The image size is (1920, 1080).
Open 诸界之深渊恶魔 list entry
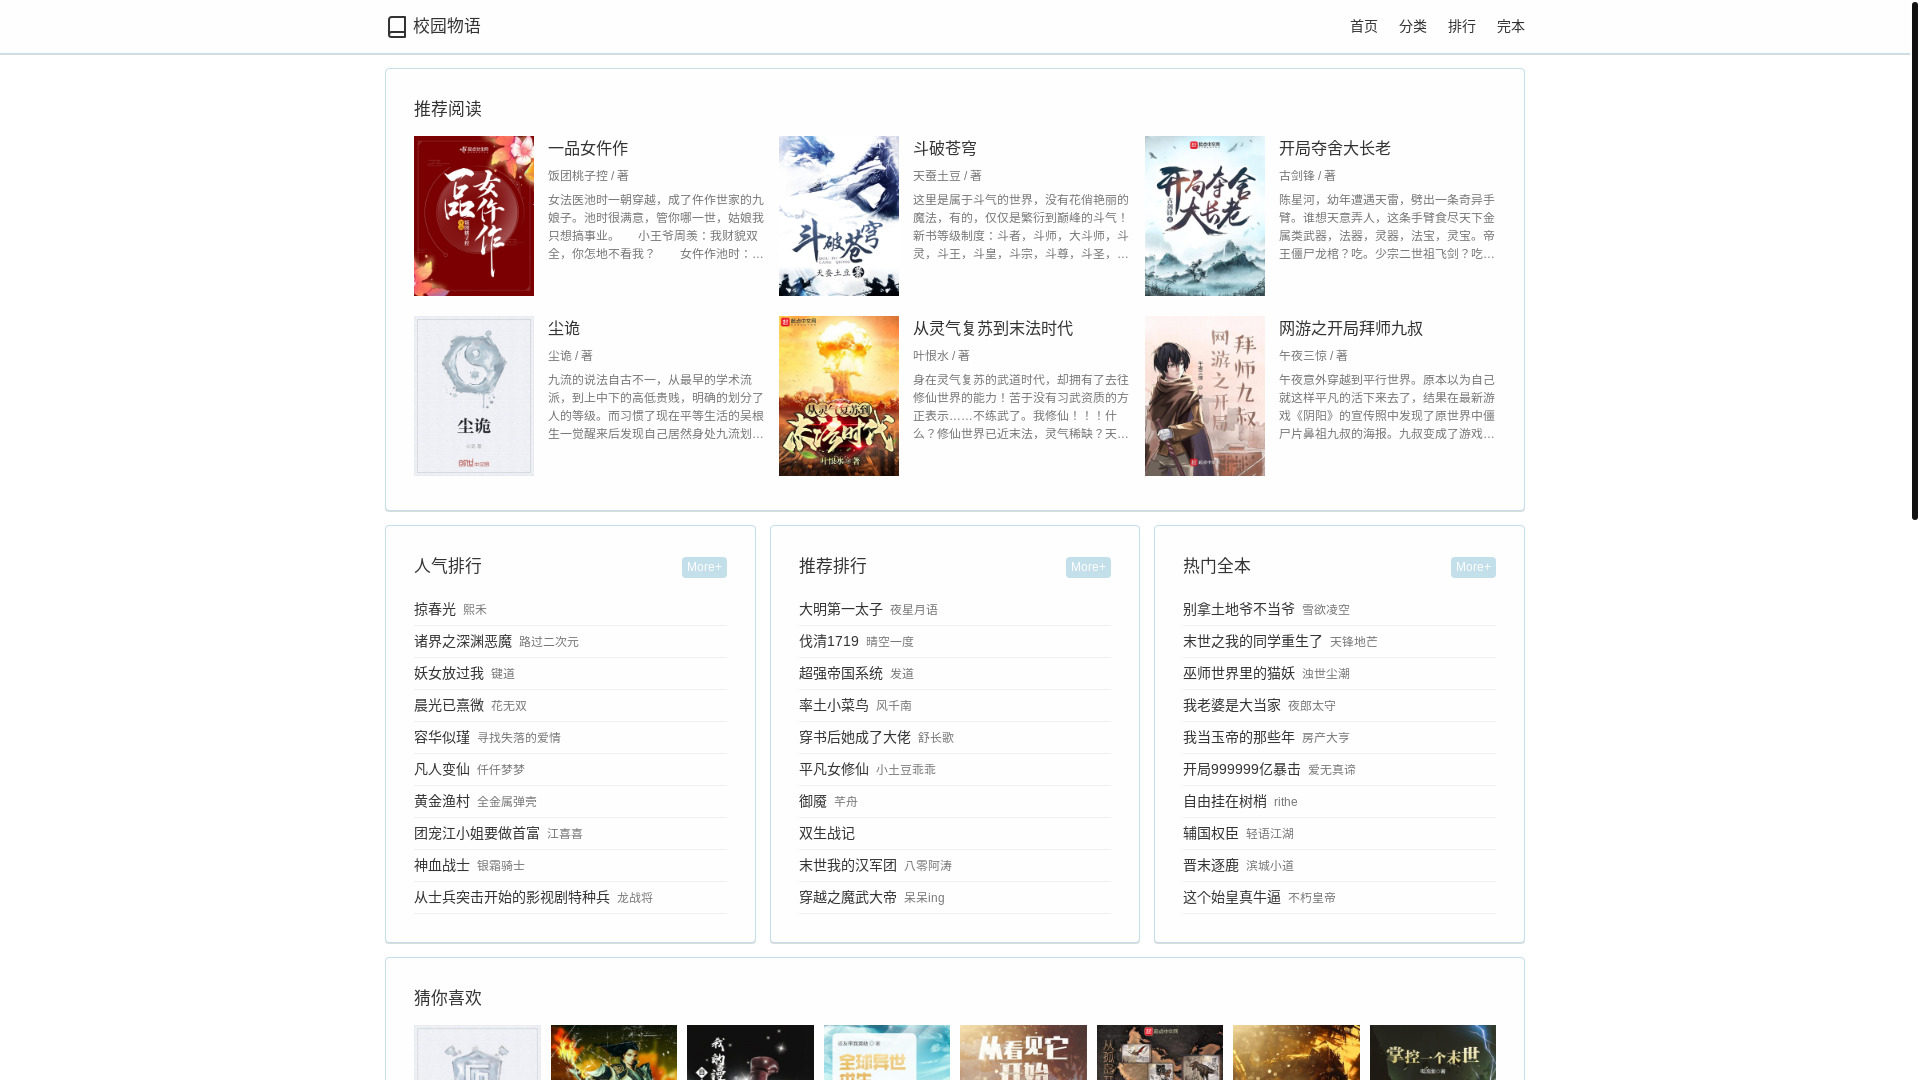(x=463, y=641)
